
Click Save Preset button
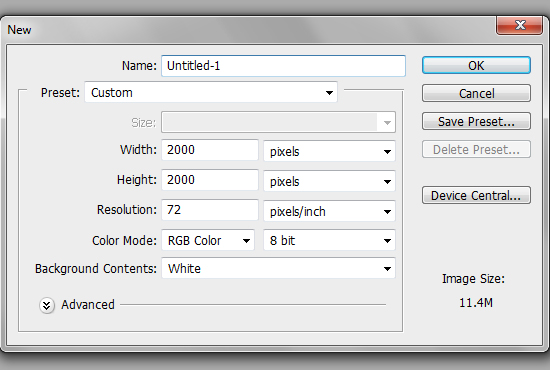(476, 121)
